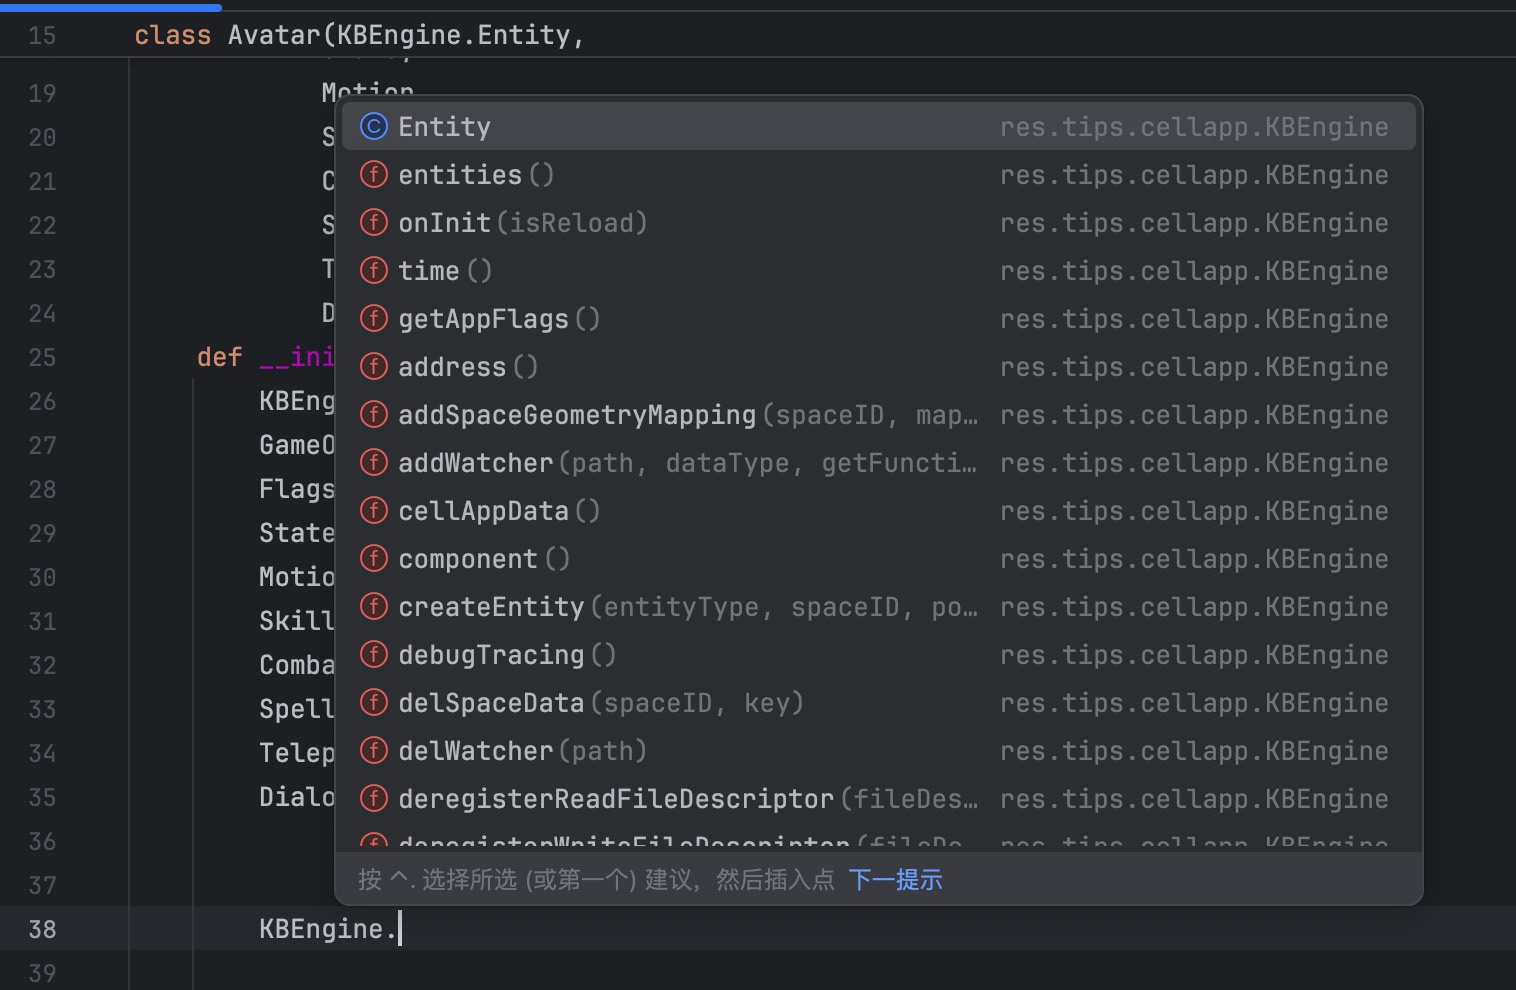This screenshot has height=990, width=1516.
Task: Select addSpaceGeometryMapping from completion list
Action: pos(577,415)
